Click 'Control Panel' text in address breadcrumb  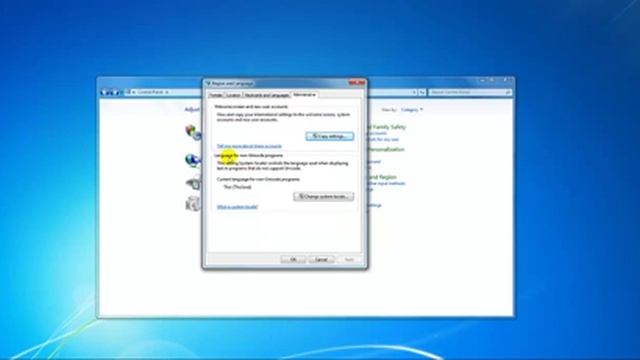150,92
